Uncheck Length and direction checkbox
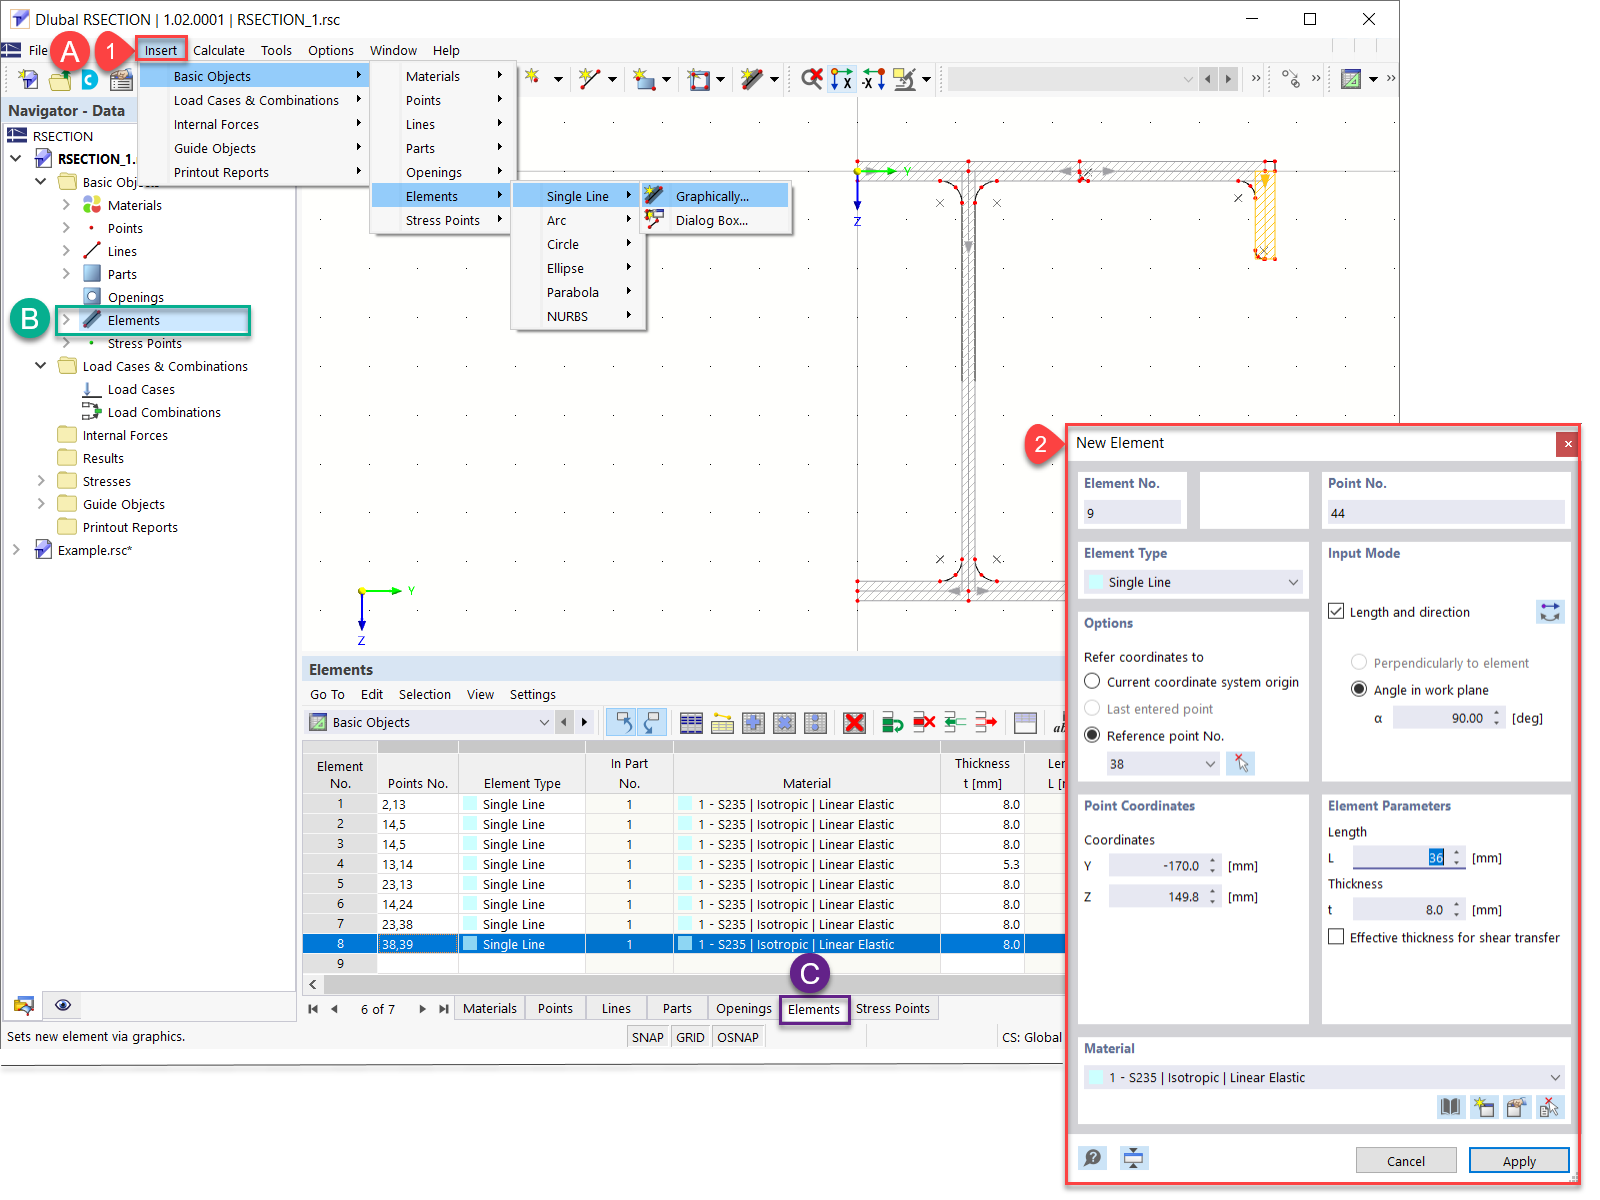 click(x=1336, y=611)
